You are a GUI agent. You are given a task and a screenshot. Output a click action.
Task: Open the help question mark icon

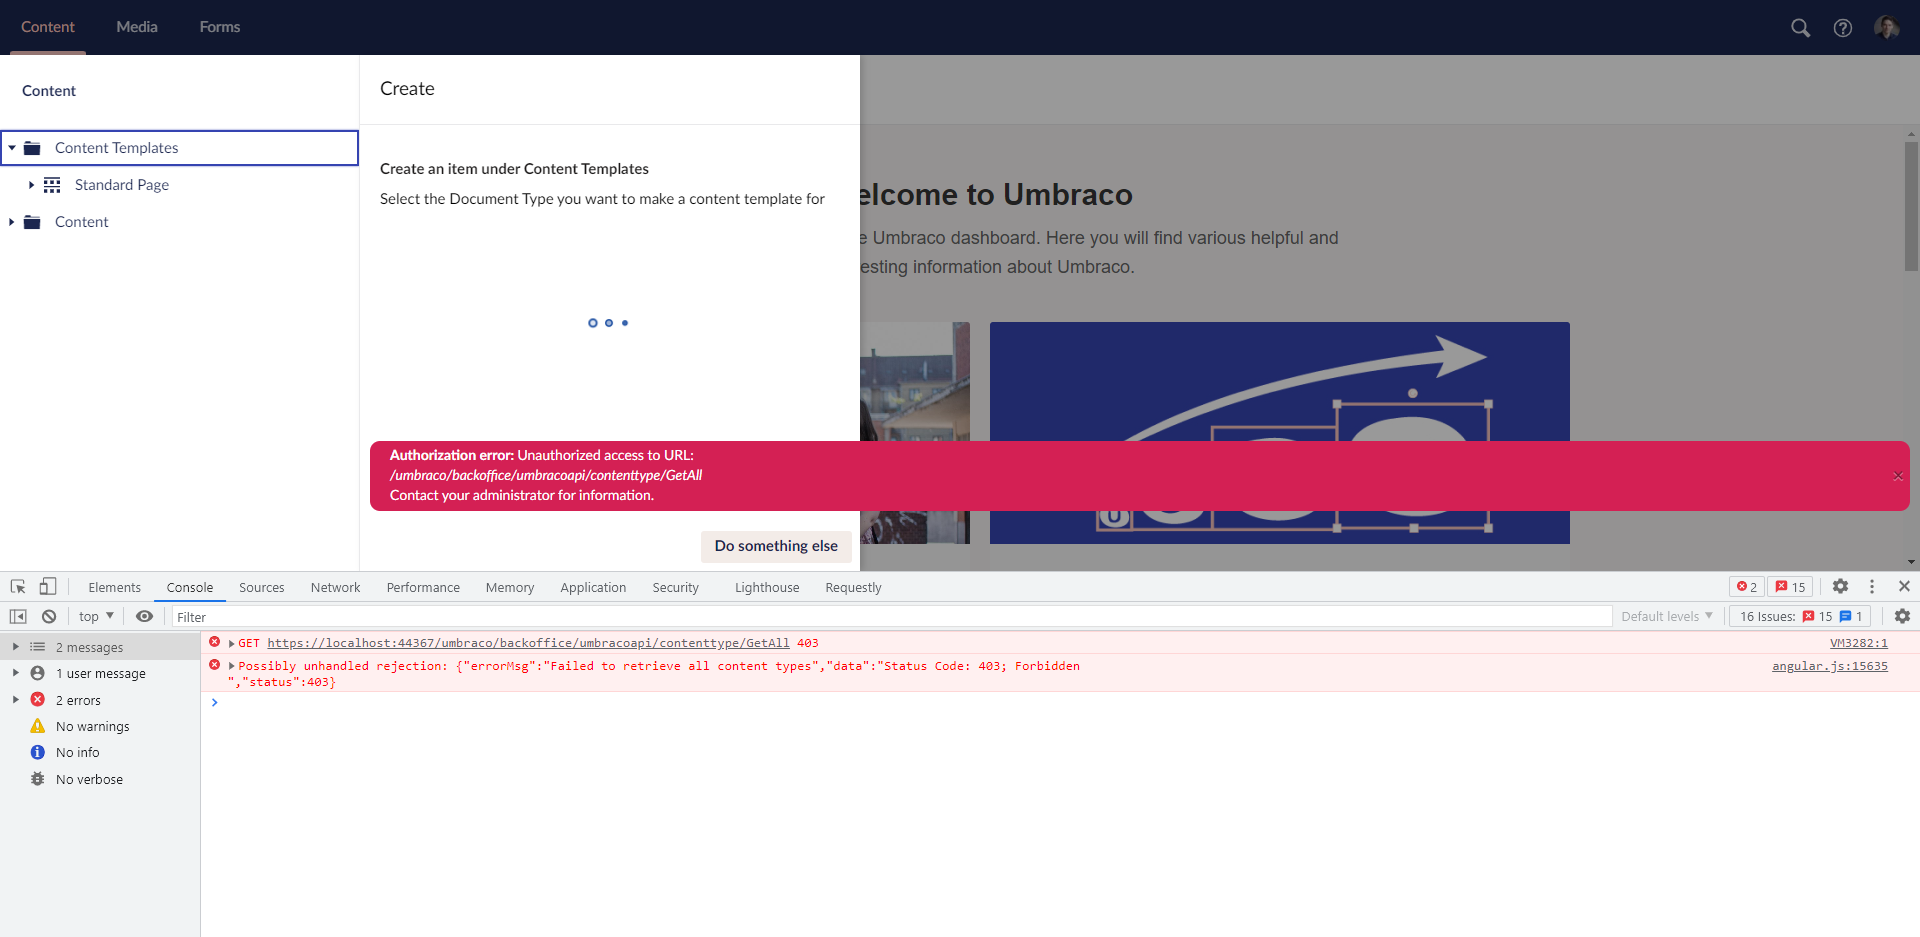click(1843, 28)
